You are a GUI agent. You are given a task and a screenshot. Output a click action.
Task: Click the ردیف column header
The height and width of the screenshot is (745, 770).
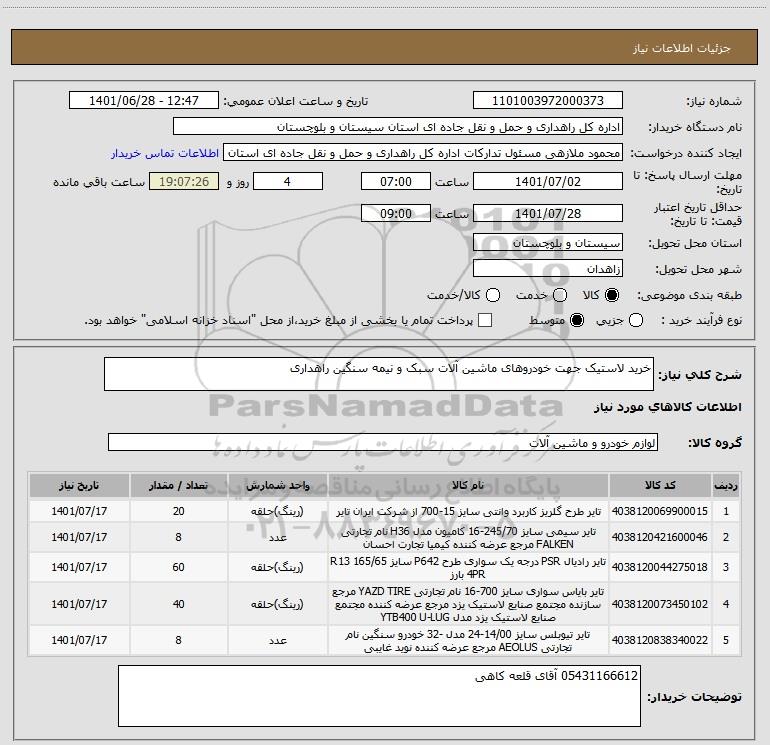tap(726, 485)
